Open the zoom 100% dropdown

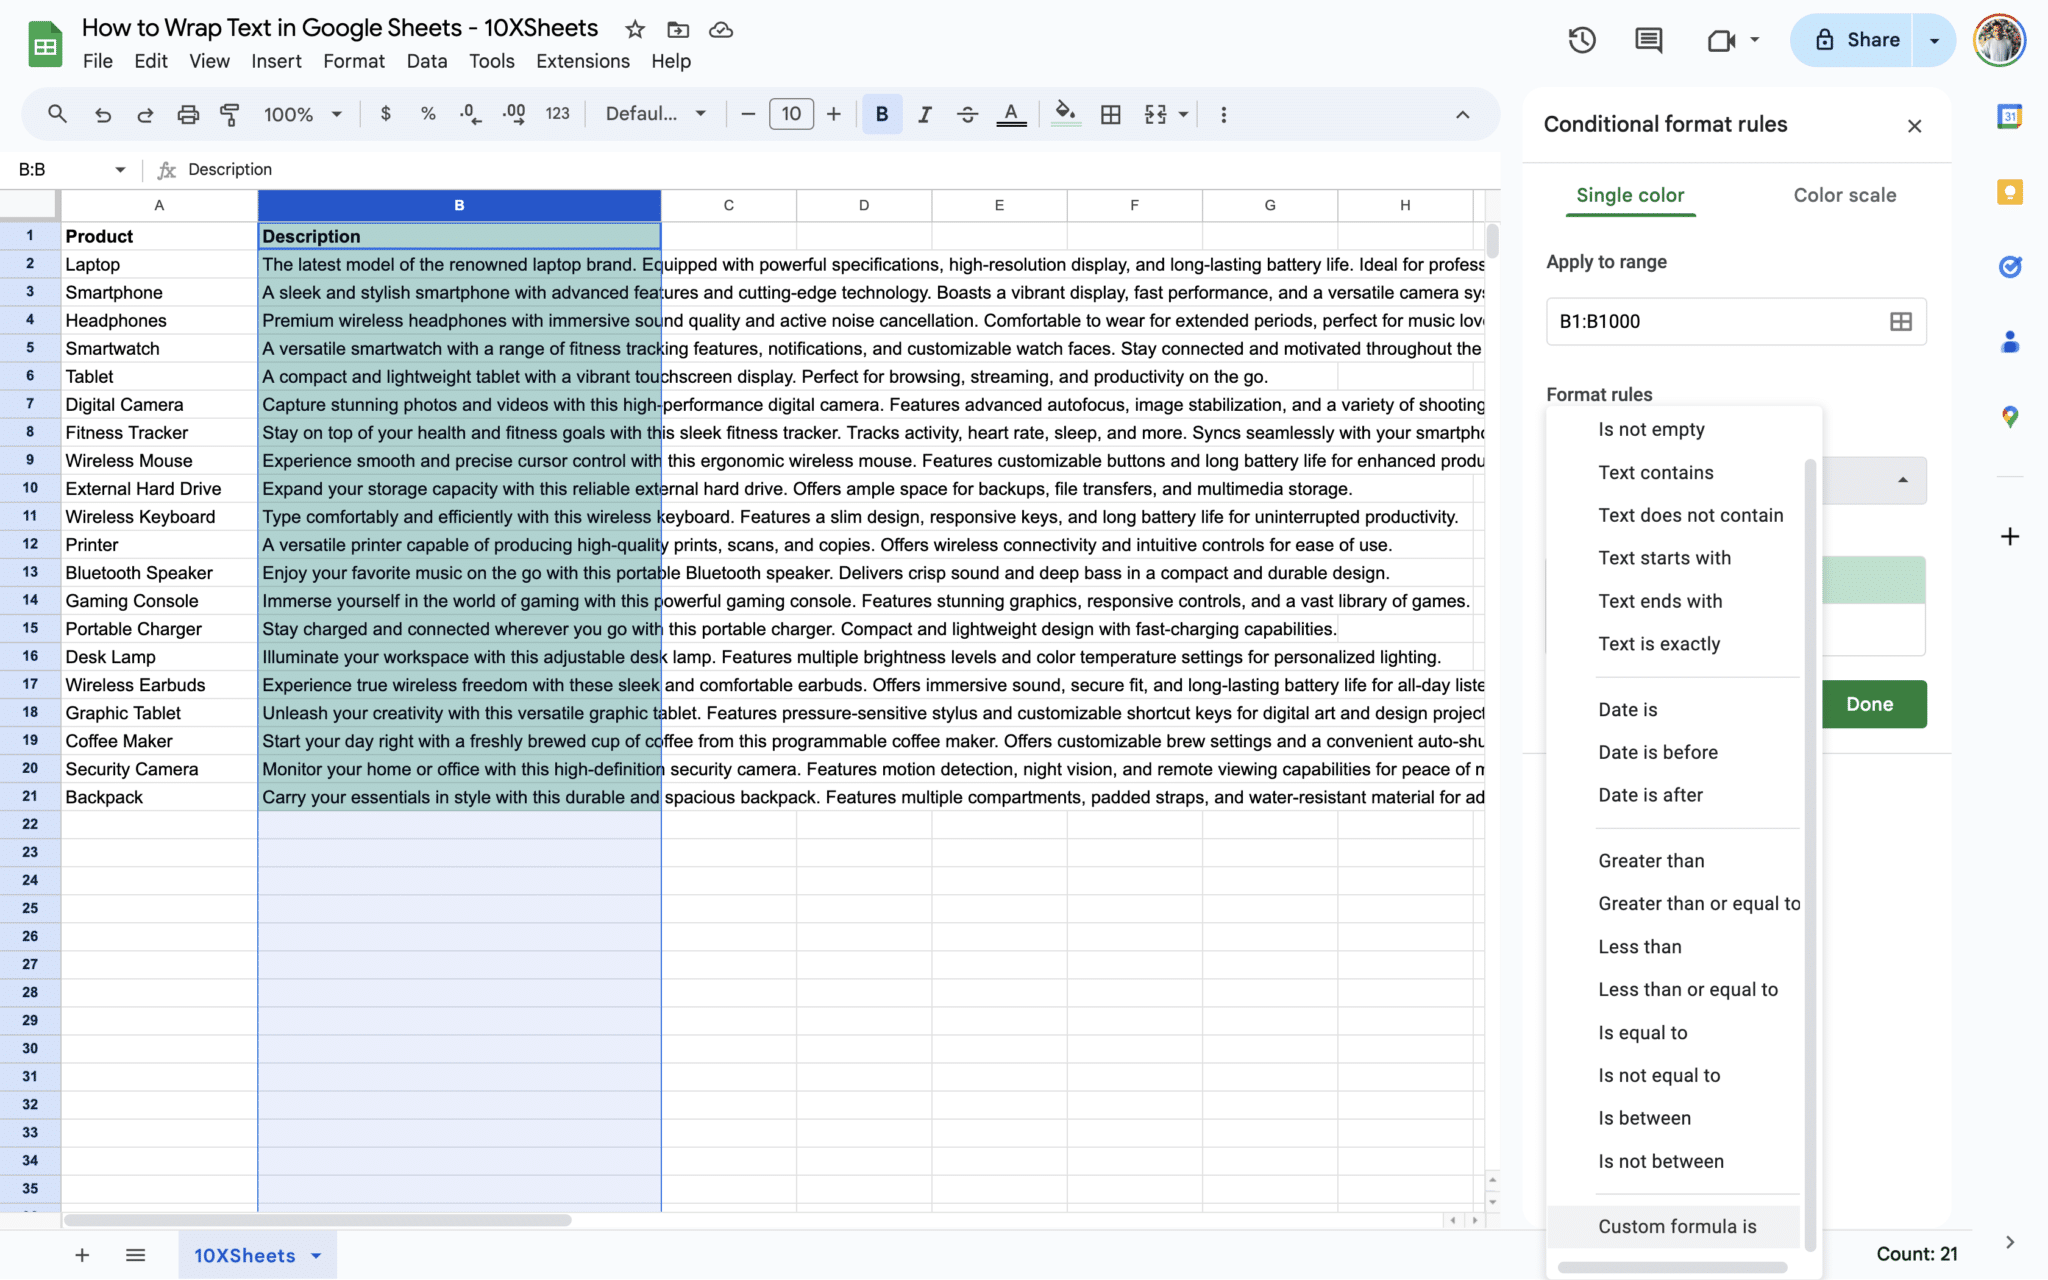coord(302,114)
